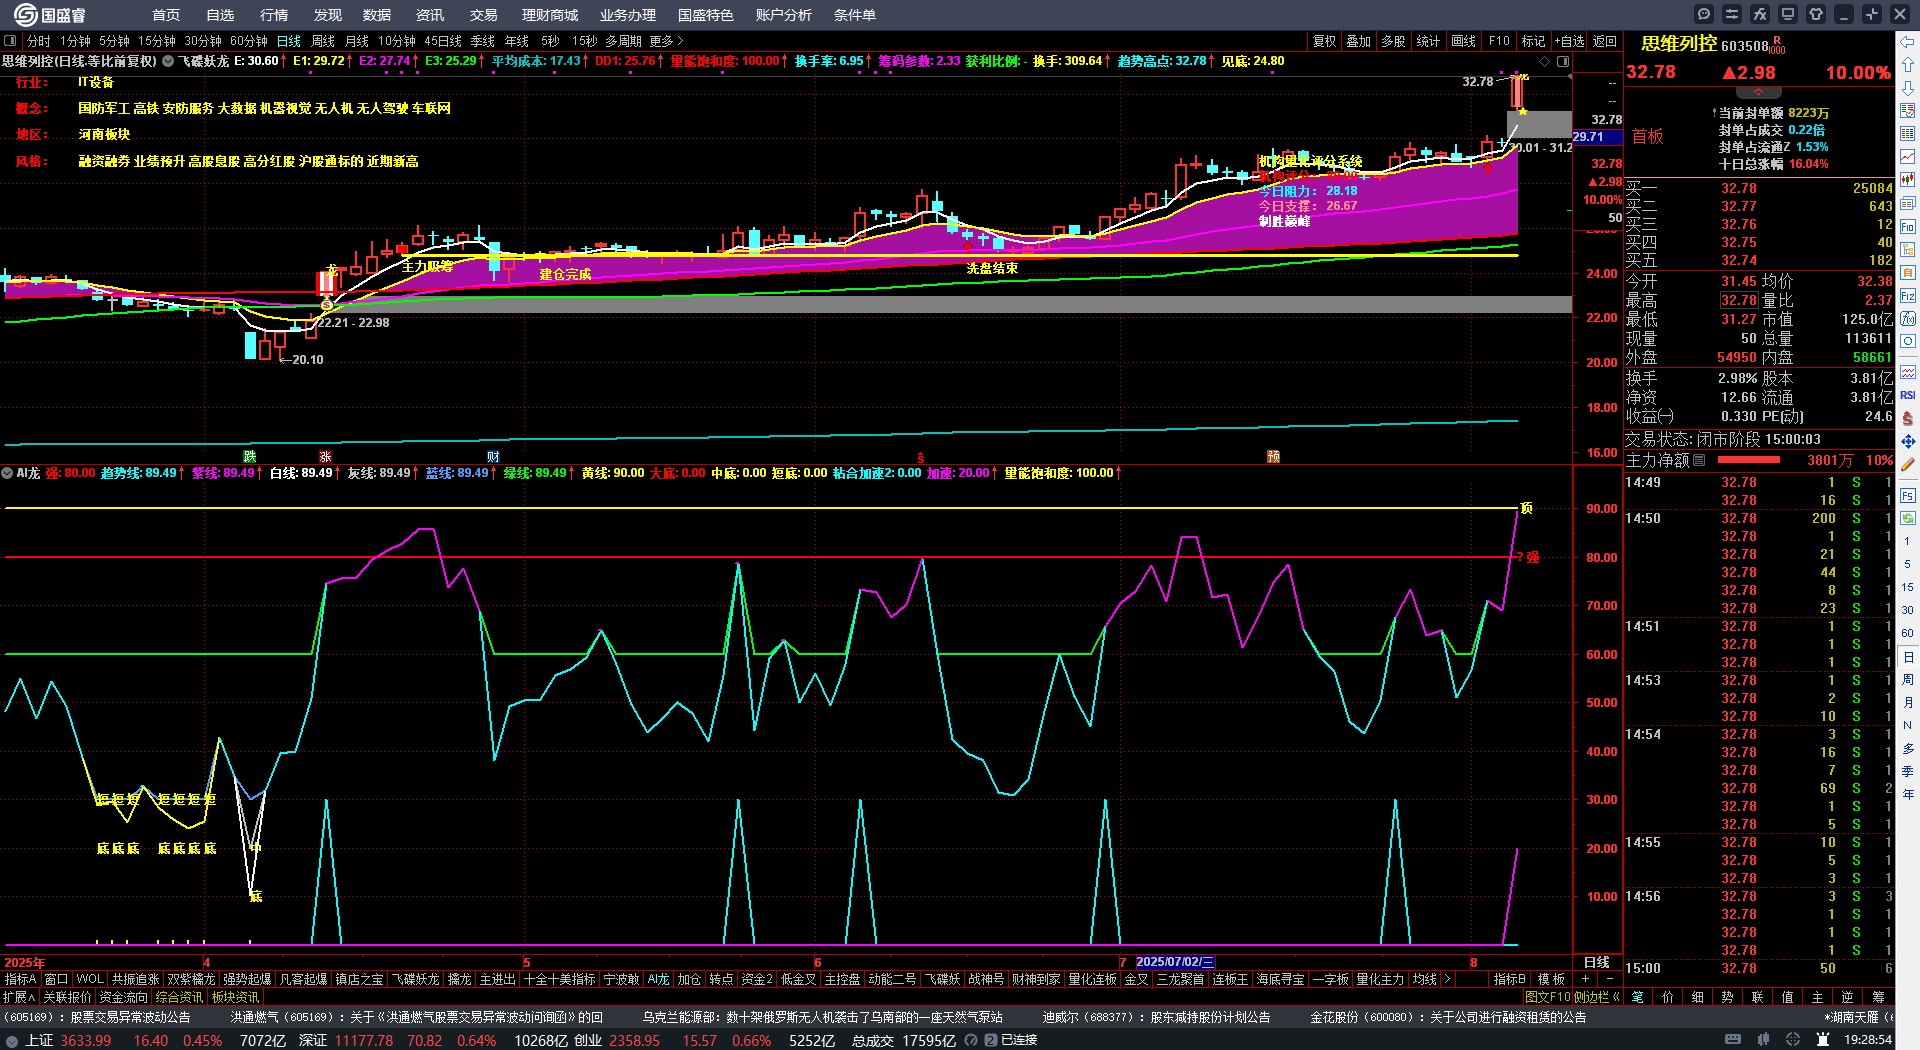Click the 图文F10 link
The image size is (1920, 1050).
(1547, 997)
